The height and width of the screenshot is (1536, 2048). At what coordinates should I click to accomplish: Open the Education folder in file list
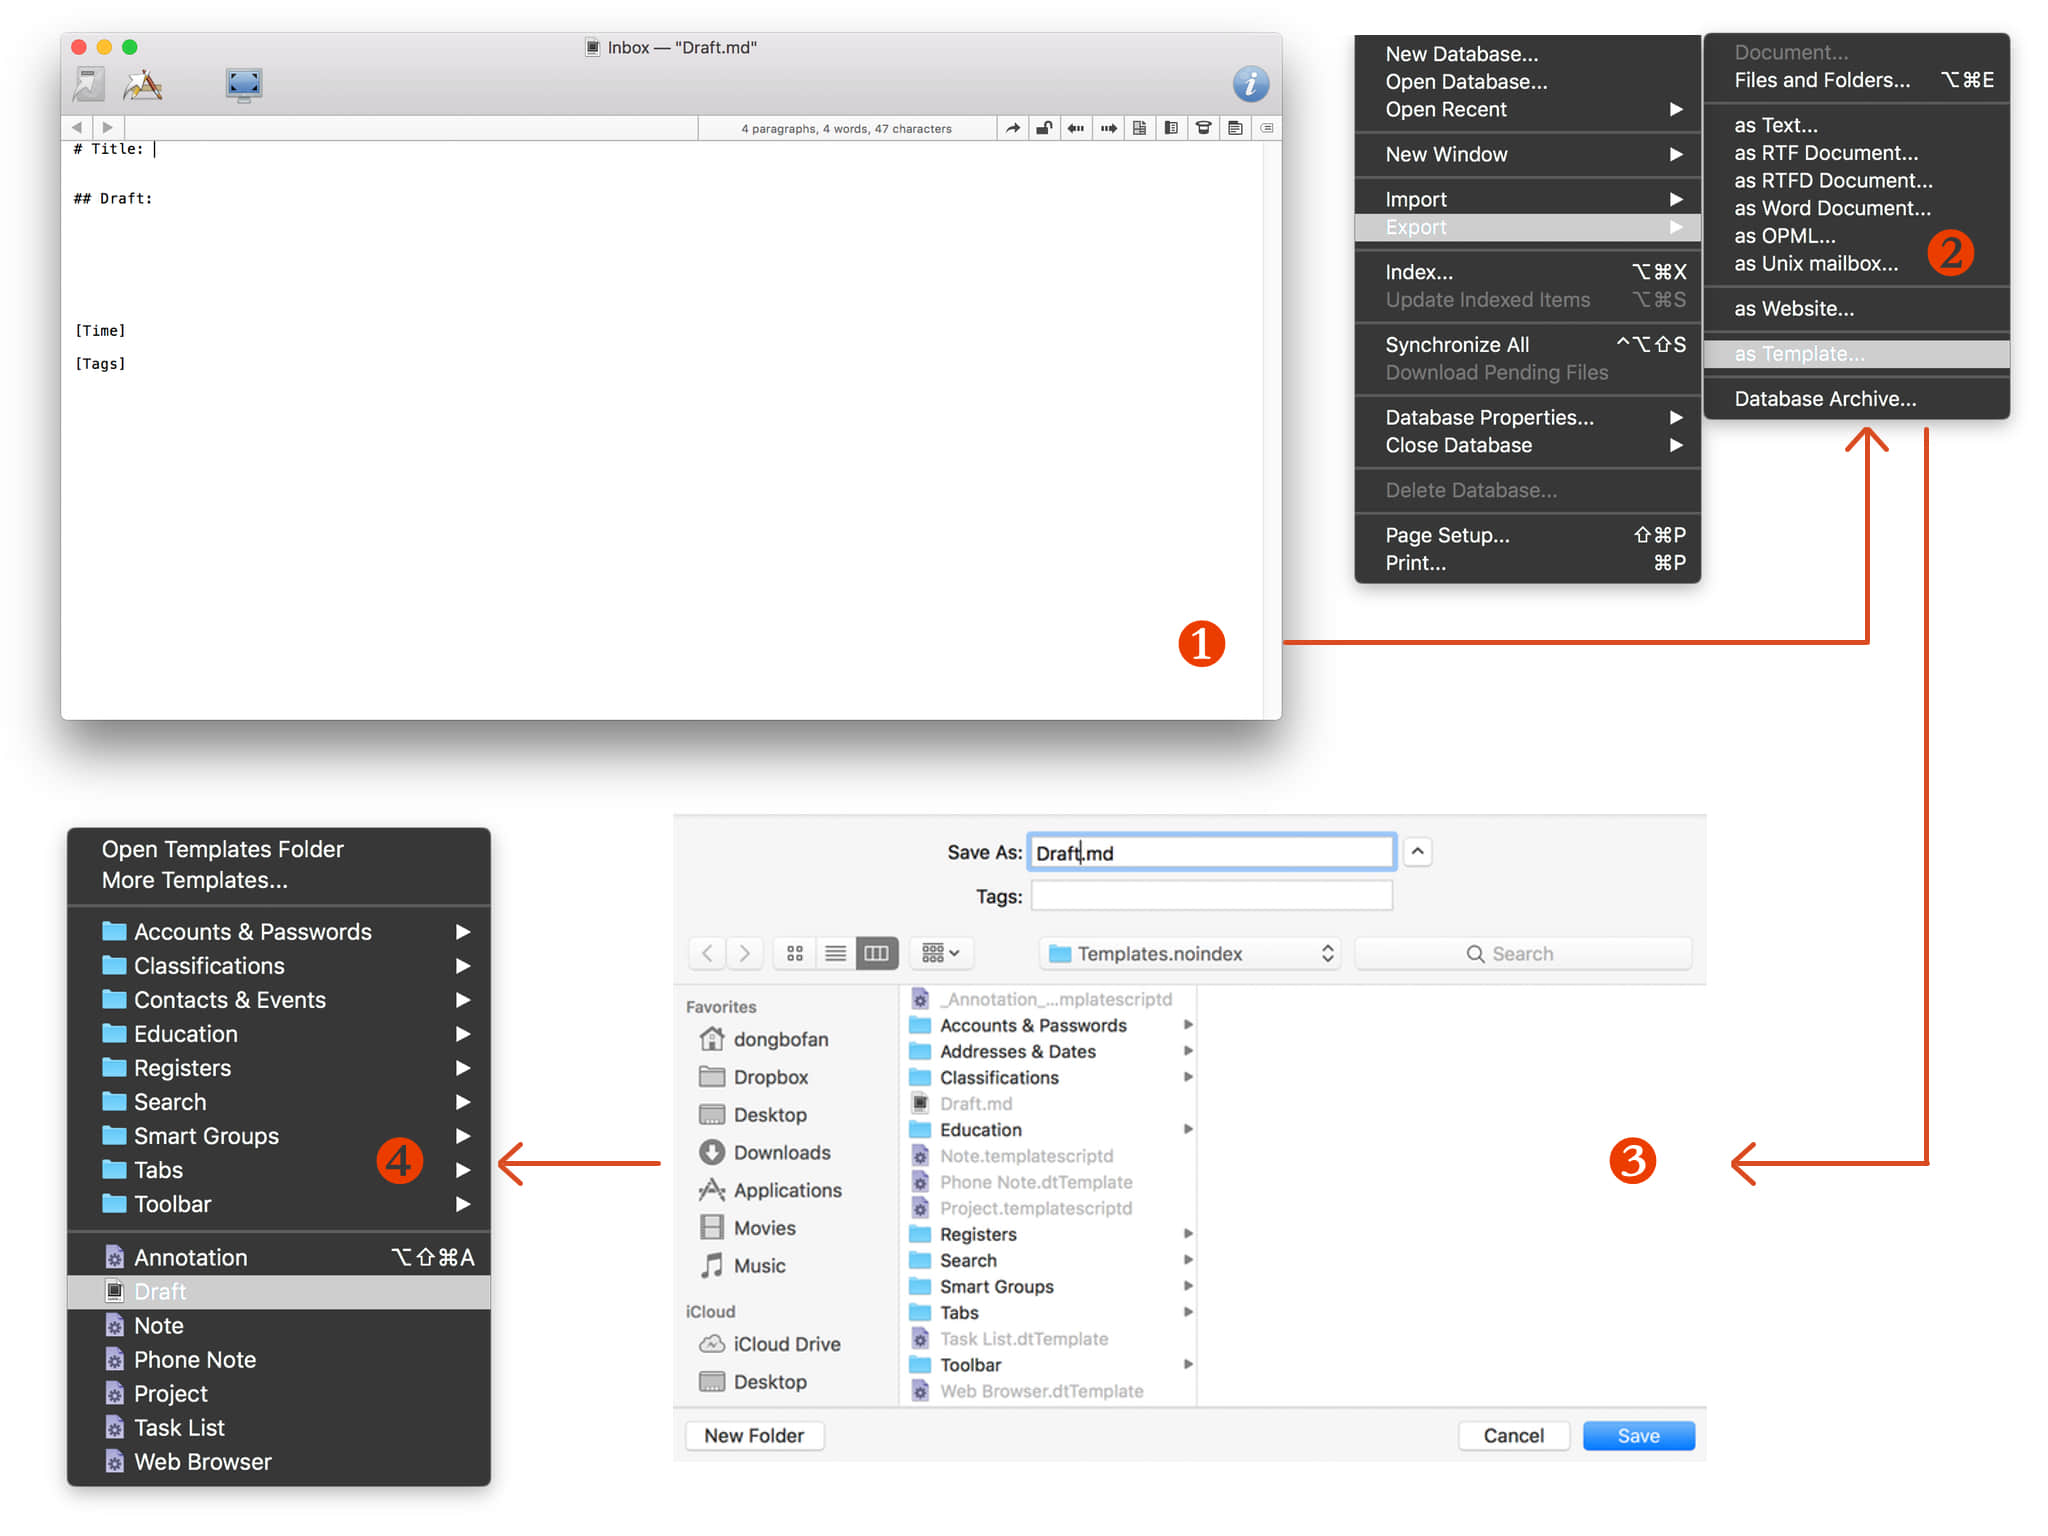[x=980, y=1129]
